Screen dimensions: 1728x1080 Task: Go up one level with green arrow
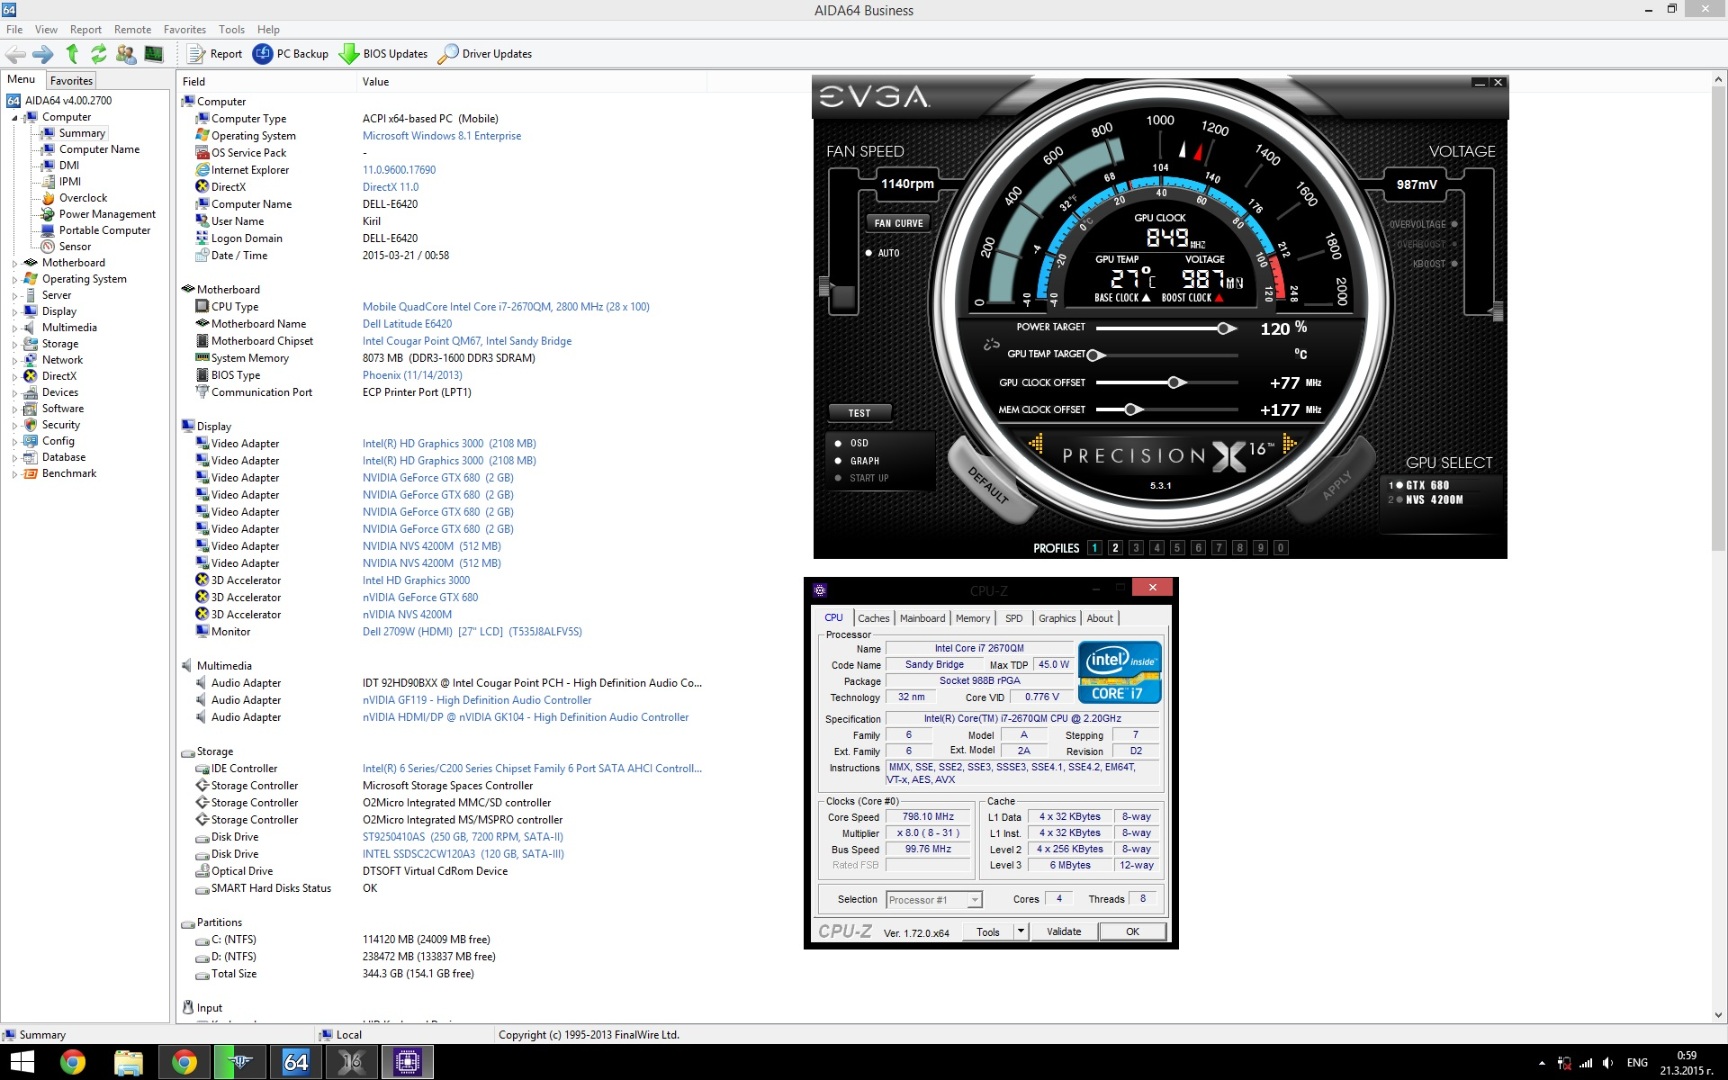[72, 54]
